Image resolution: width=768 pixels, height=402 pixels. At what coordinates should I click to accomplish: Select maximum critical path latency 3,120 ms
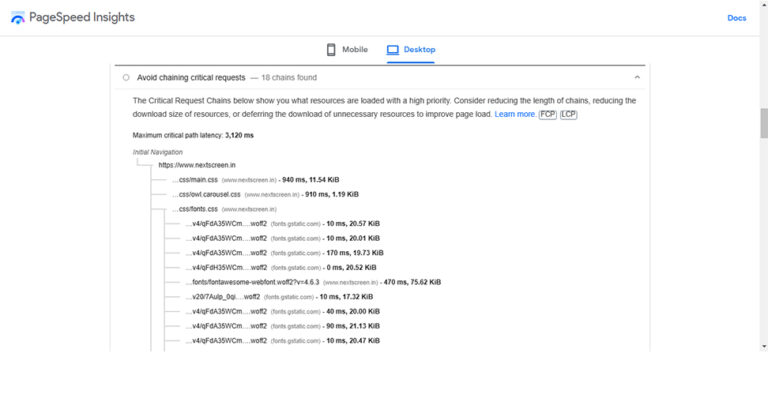(193, 135)
